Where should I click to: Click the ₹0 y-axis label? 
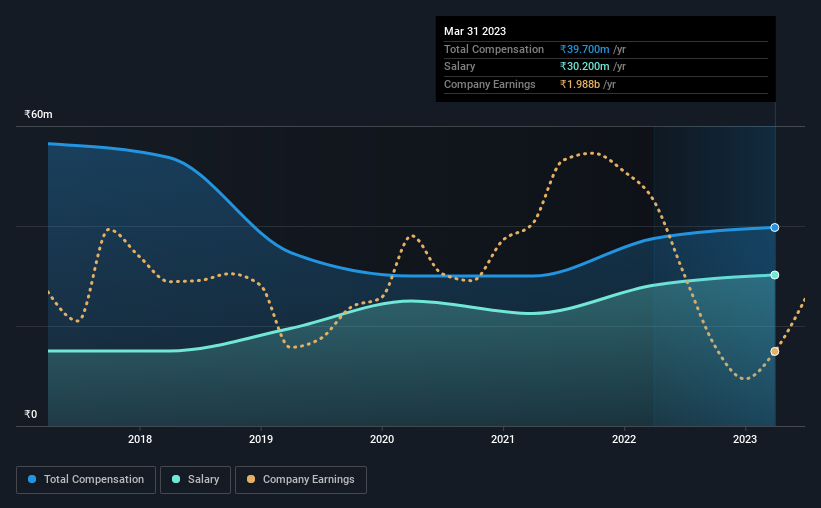30,414
